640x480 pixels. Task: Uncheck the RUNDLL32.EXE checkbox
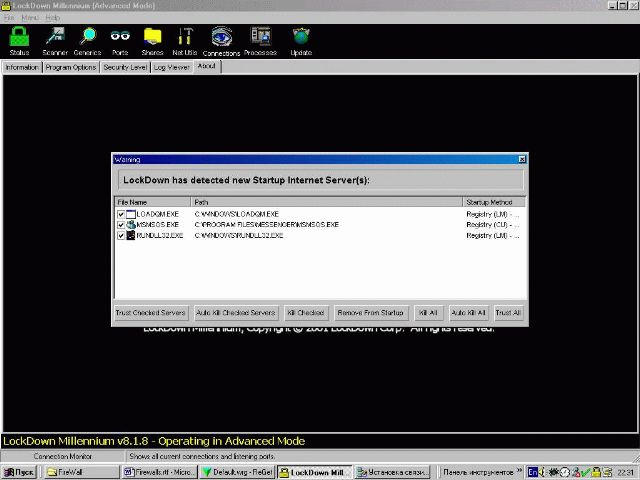pyautogui.click(x=121, y=236)
